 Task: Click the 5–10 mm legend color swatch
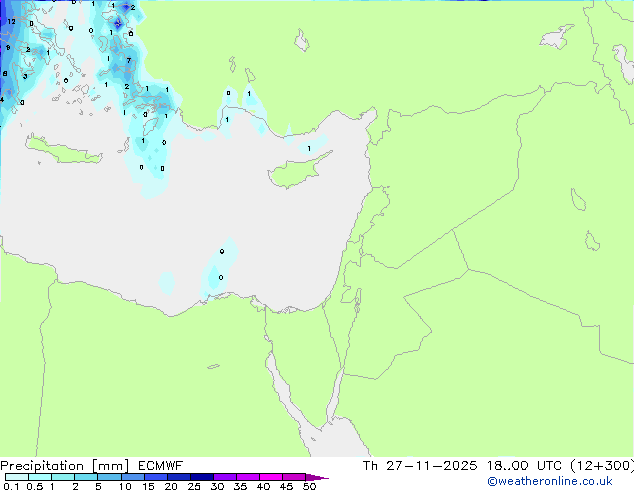point(109,477)
